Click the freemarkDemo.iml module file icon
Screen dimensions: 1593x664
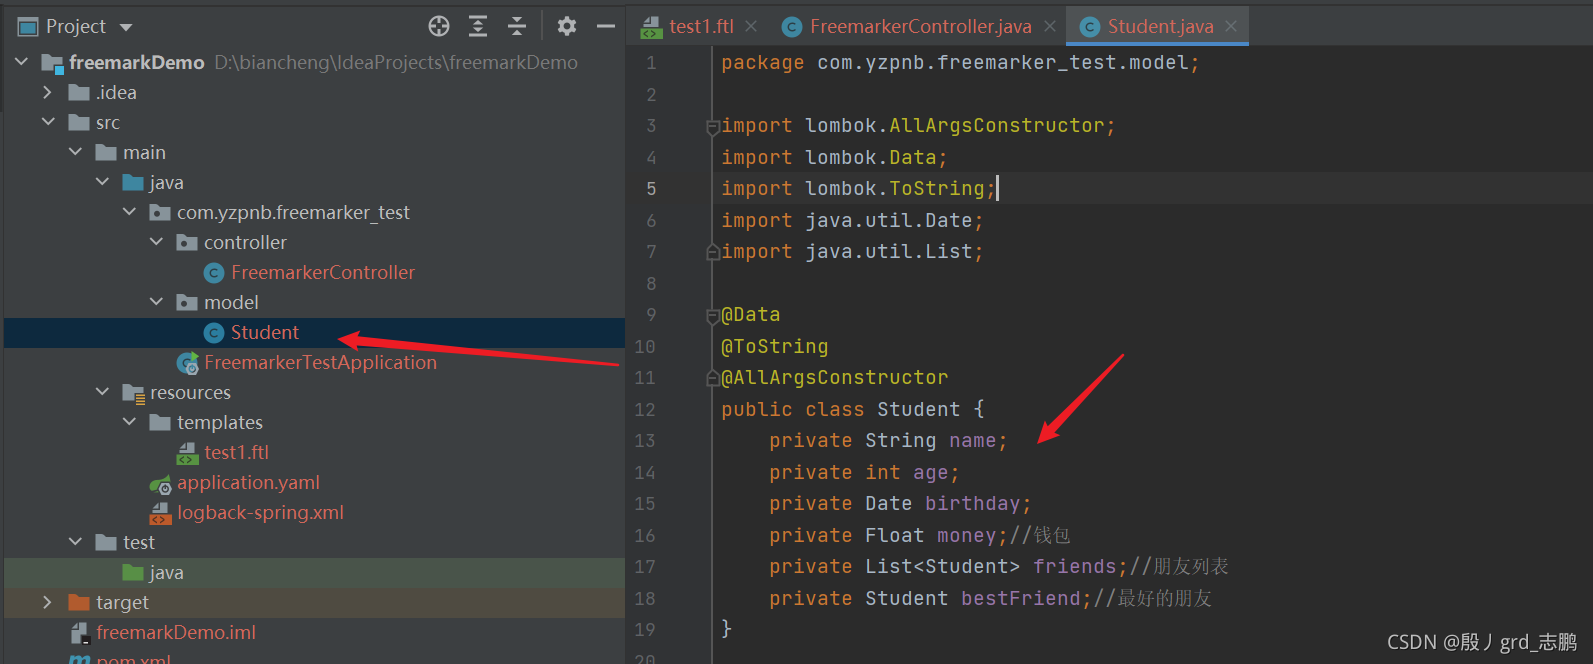[79, 633]
